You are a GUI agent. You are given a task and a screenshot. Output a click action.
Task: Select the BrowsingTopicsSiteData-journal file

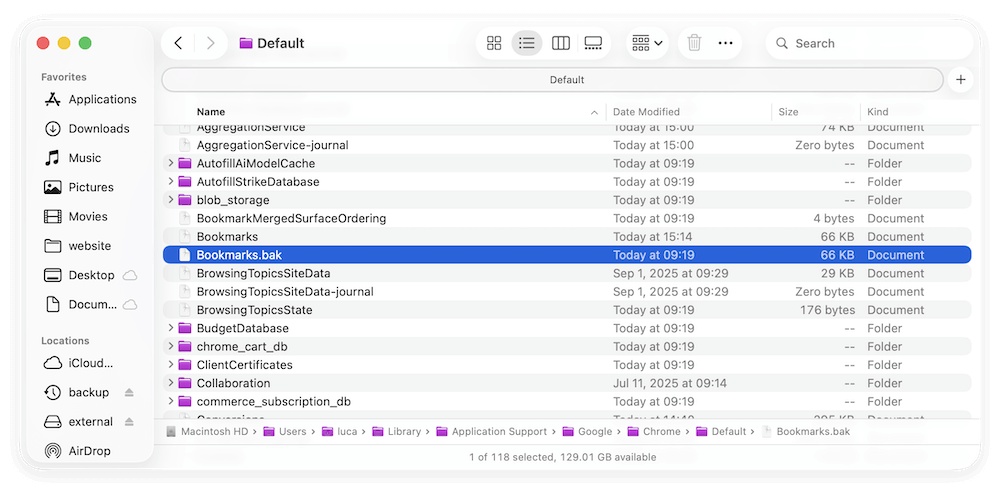[567, 292]
